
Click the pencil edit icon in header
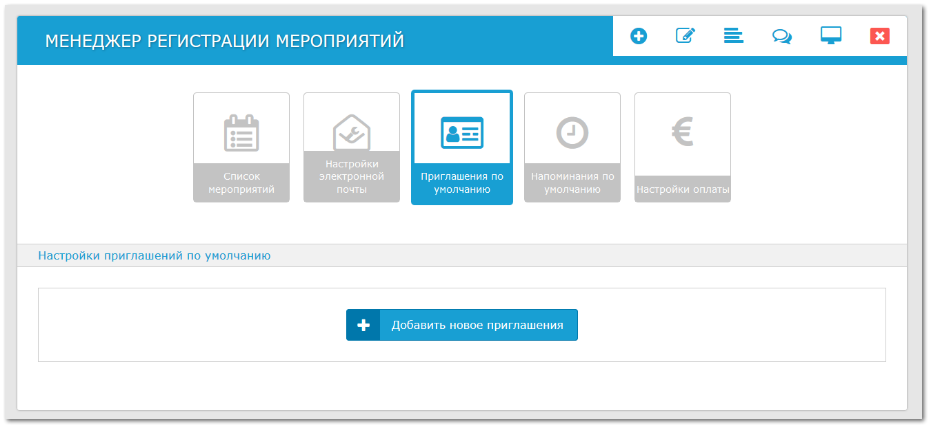(x=685, y=36)
